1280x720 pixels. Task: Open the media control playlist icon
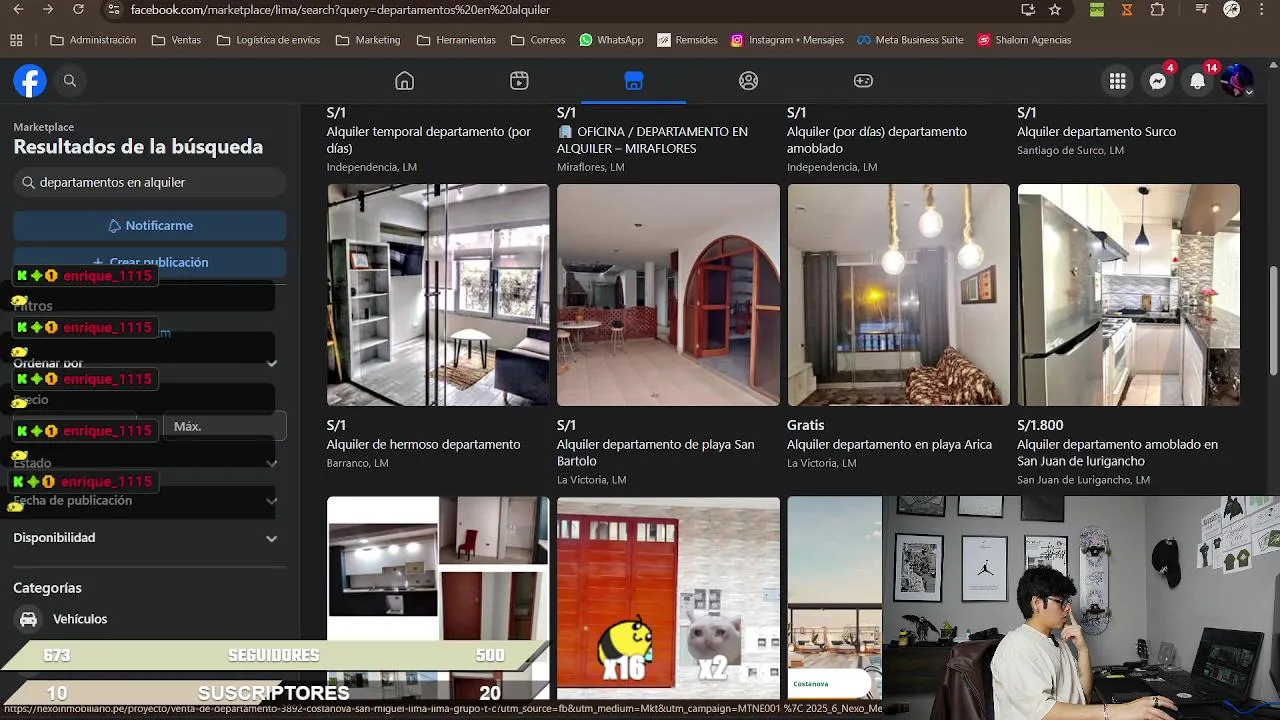coord(1202,10)
